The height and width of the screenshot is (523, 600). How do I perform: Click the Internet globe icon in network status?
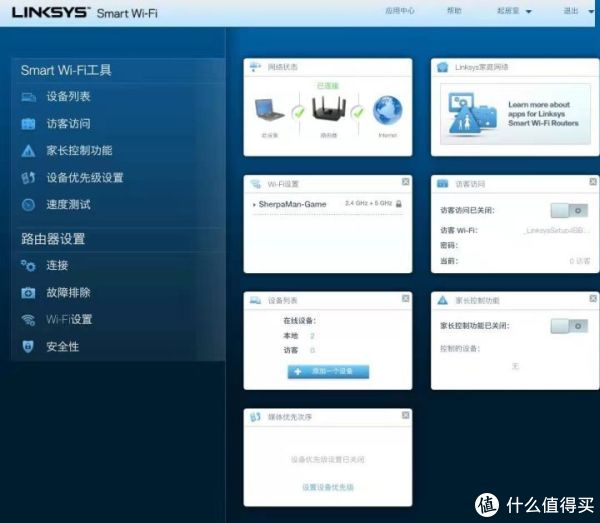388,110
